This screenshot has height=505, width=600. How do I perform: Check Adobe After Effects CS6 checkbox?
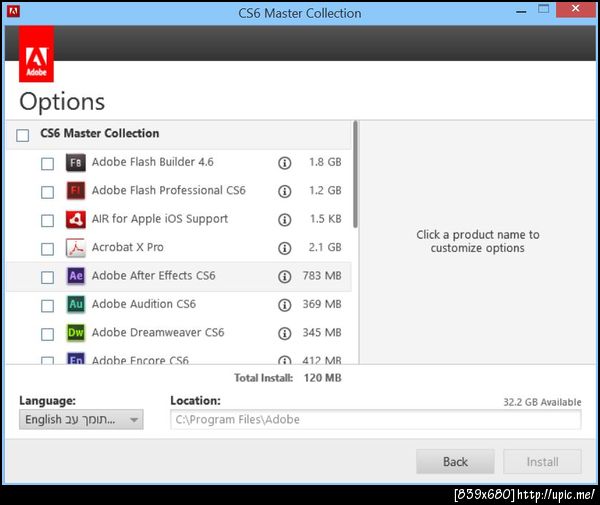tap(47, 277)
